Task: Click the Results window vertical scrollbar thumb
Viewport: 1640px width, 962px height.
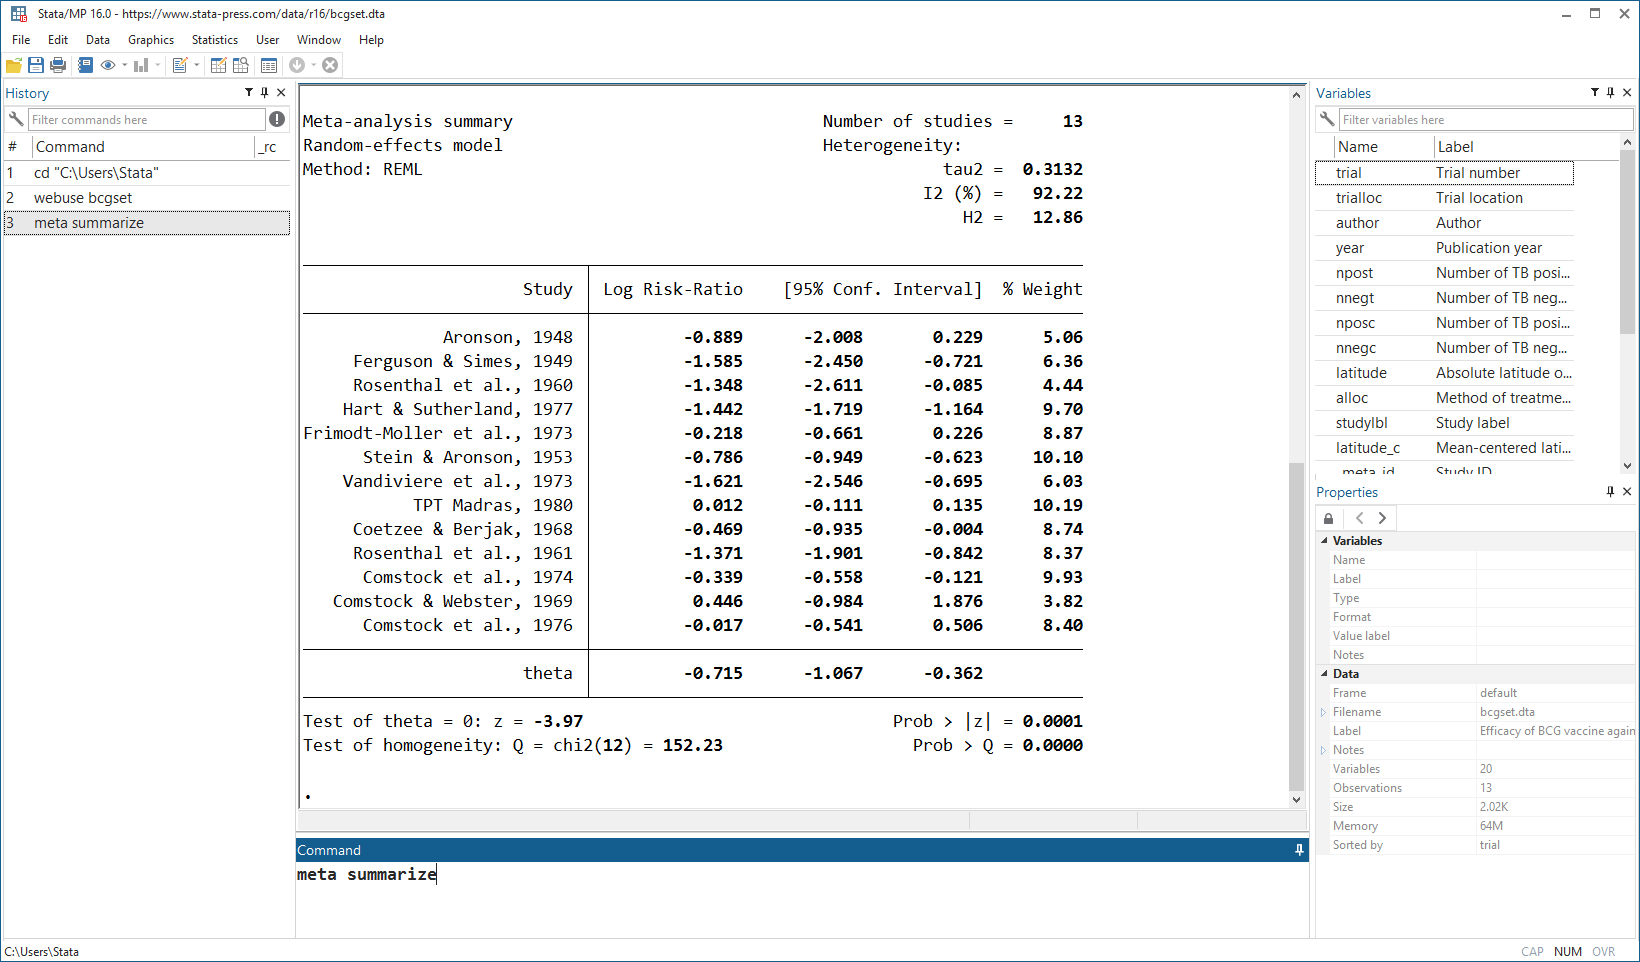Action: pyautogui.click(x=1296, y=626)
